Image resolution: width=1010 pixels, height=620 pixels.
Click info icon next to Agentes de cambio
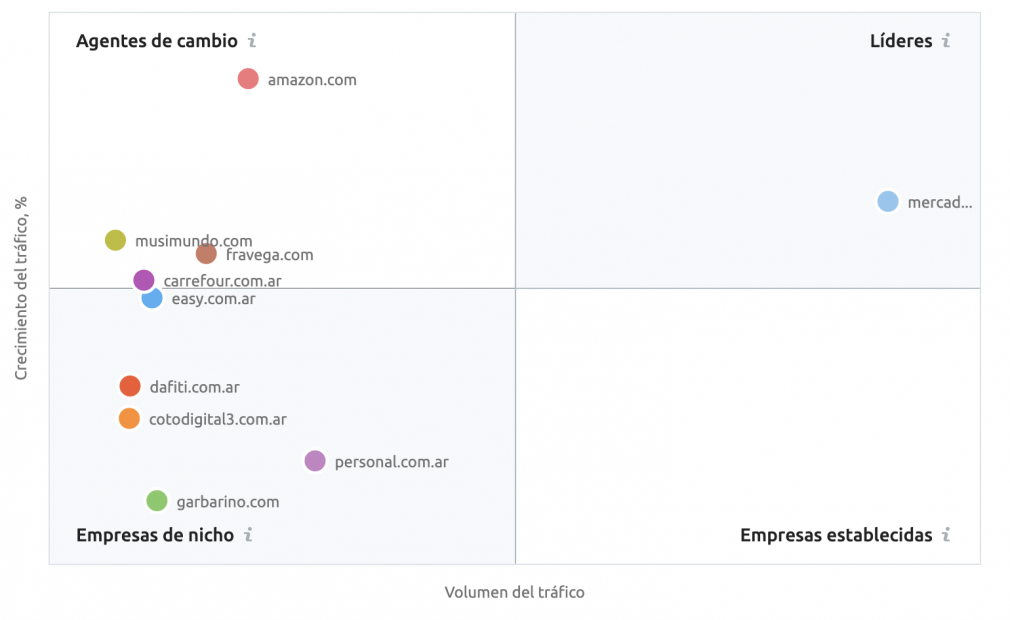point(252,41)
